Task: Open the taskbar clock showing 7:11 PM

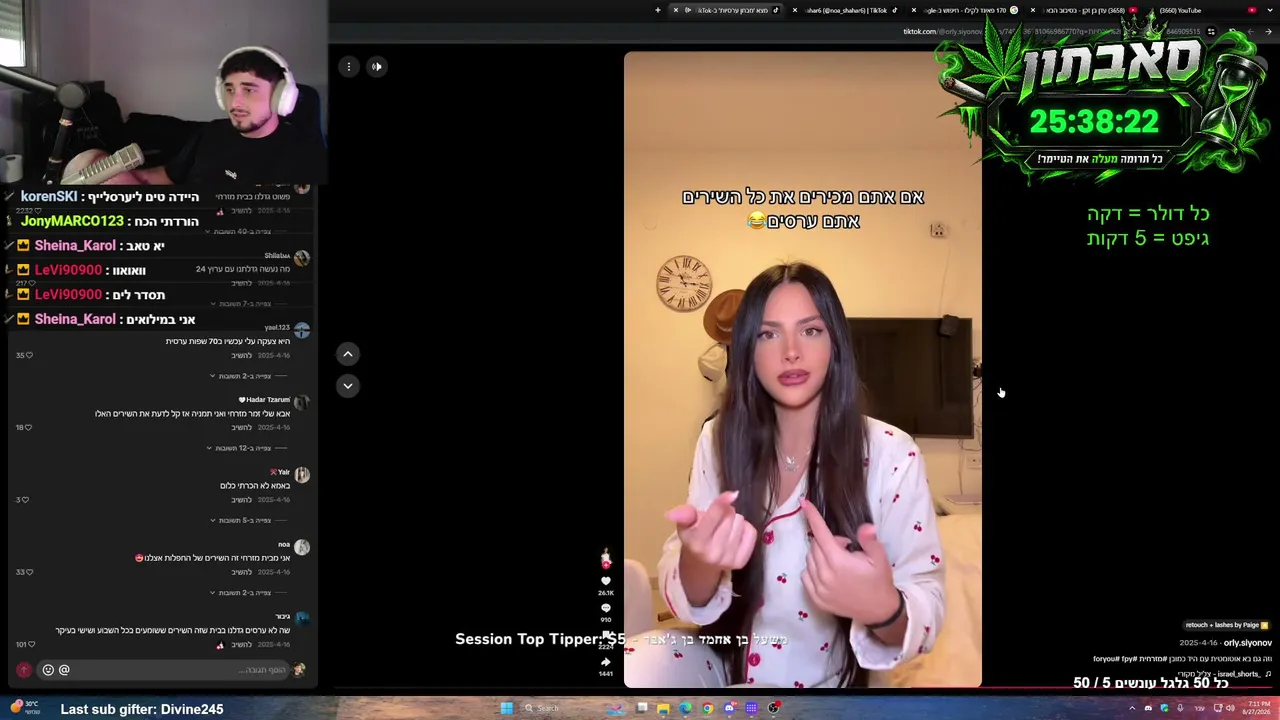Action: coord(1255,708)
